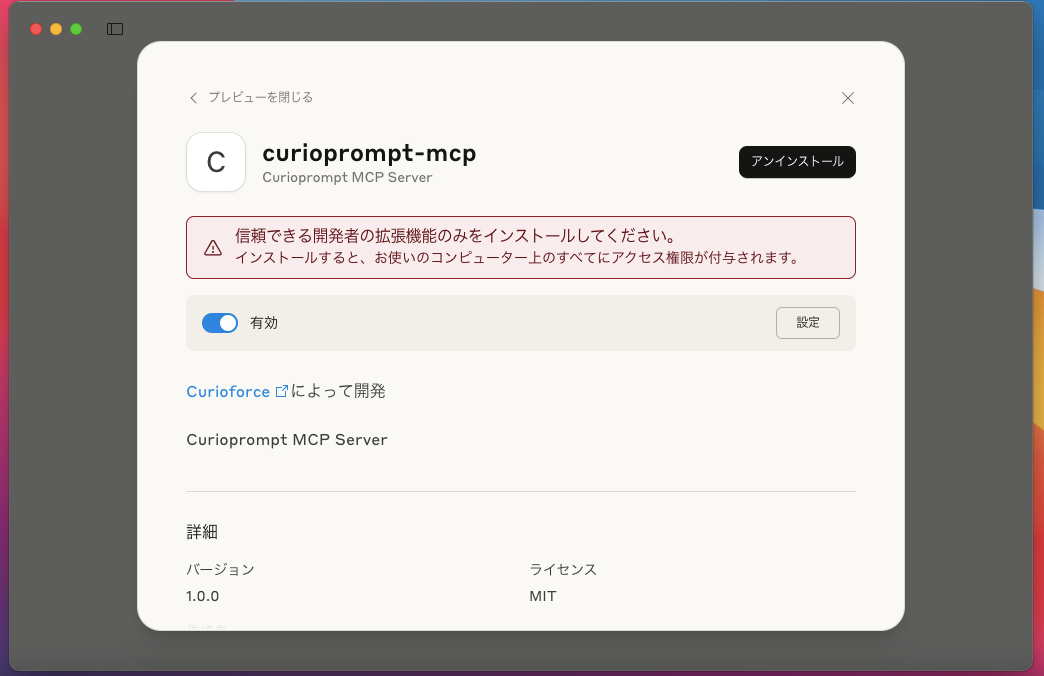Toggle the sidebar panel icon

point(115,29)
